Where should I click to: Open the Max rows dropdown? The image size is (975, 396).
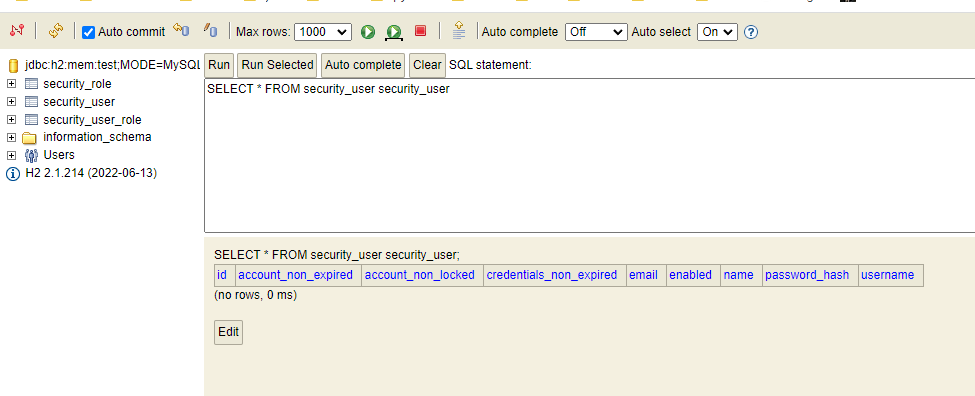(323, 32)
